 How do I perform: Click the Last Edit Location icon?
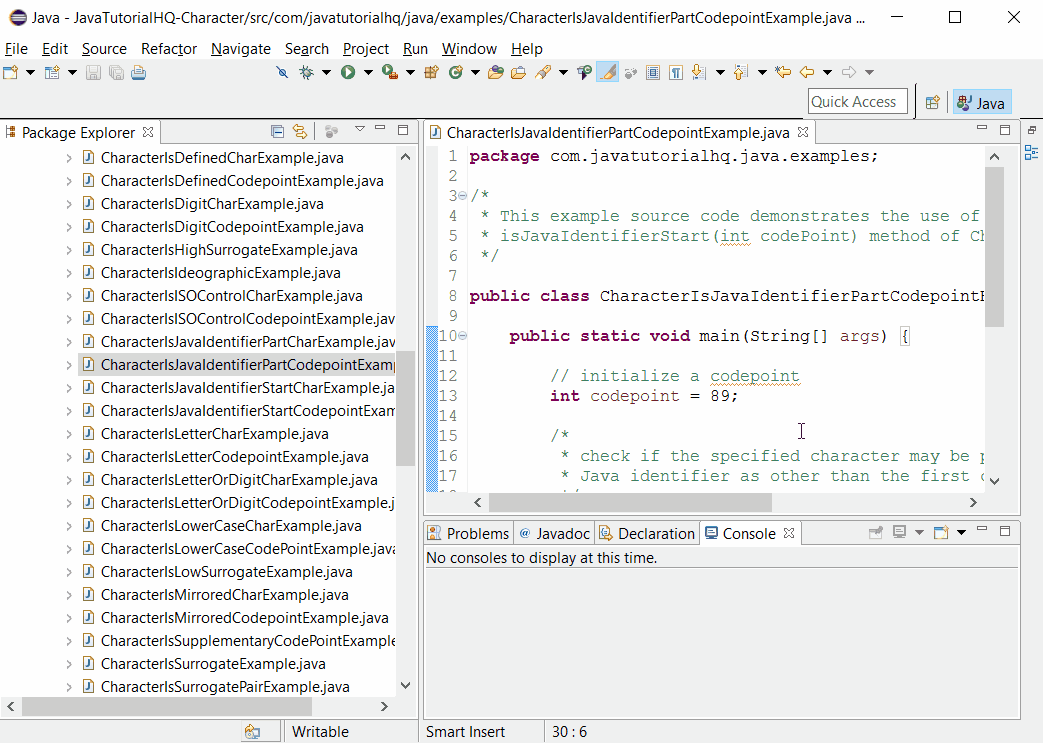[x=784, y=72]
